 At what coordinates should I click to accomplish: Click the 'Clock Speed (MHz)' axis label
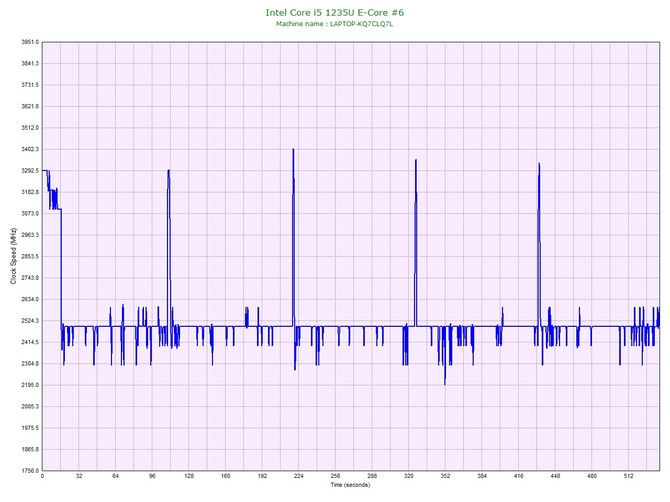(13, 256)
